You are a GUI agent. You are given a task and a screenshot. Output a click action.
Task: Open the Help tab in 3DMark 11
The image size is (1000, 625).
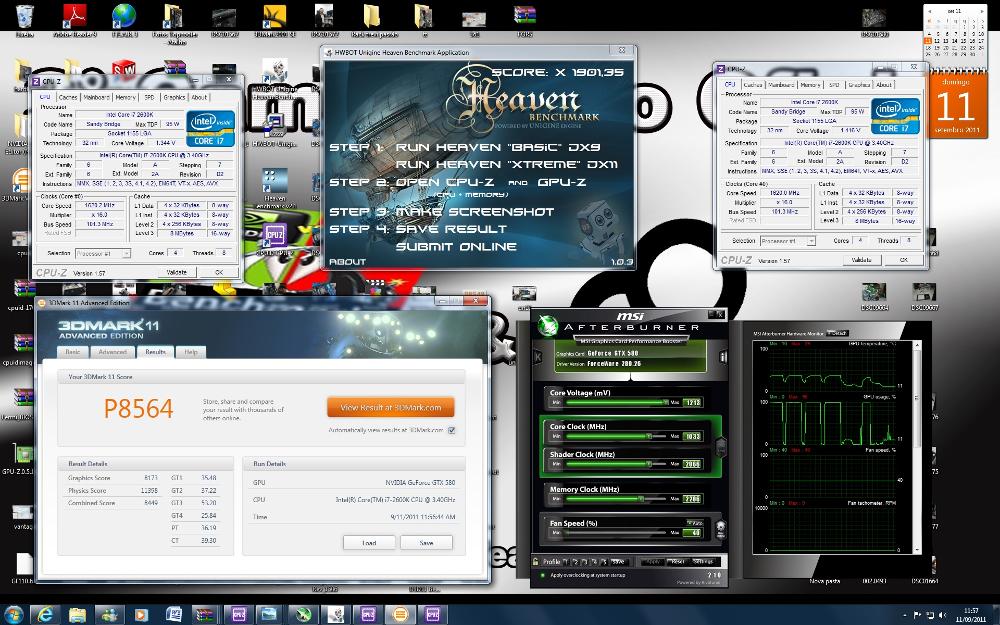(191, 352)
